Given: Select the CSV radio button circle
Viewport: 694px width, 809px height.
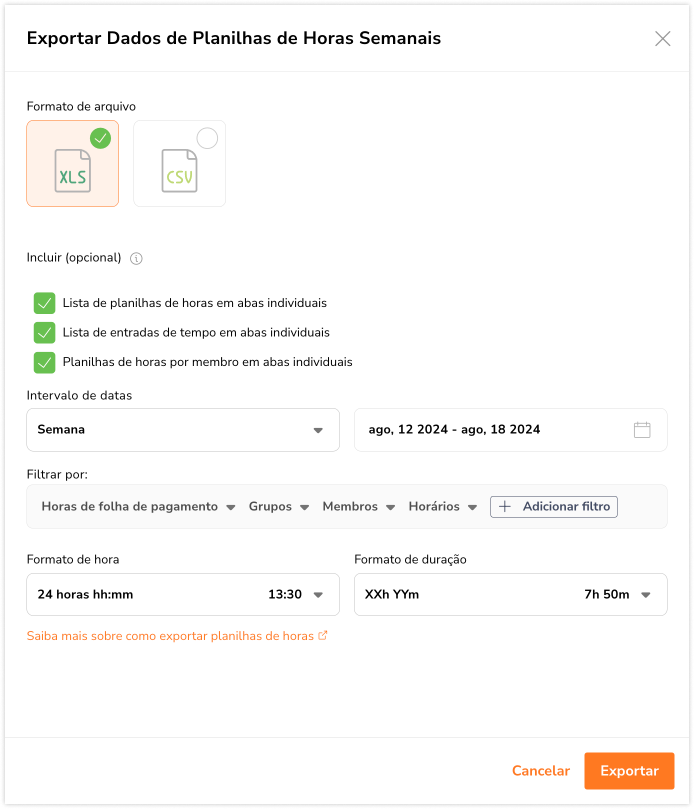Looking at the screenshot, I should (x=207, y=139).
